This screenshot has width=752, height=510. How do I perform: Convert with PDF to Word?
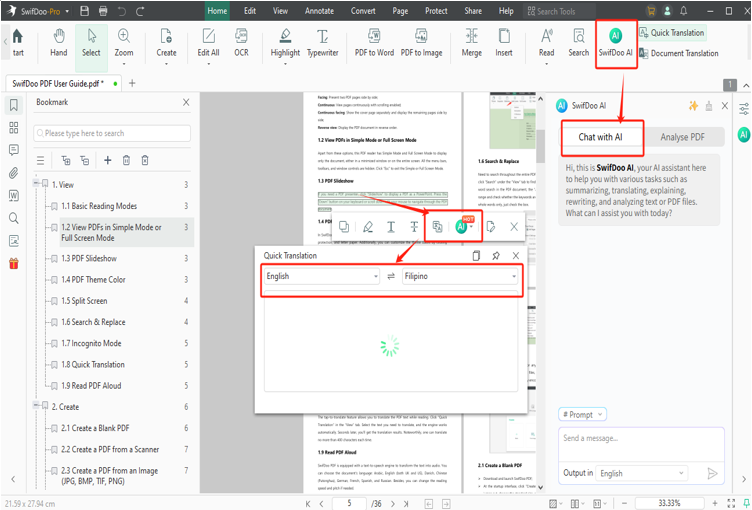pos(374,43)
